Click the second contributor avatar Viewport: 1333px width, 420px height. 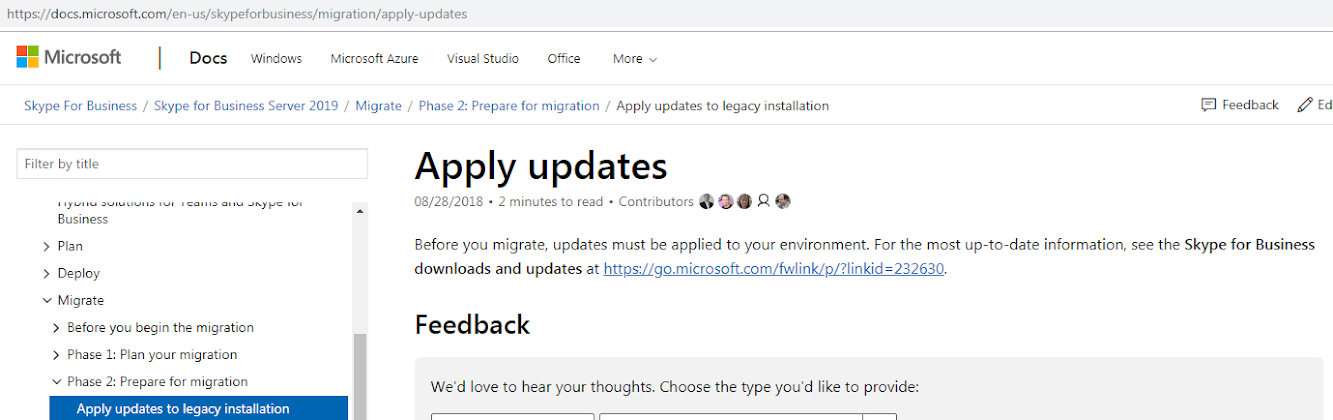pyautogui.click(x=726, y=201)
